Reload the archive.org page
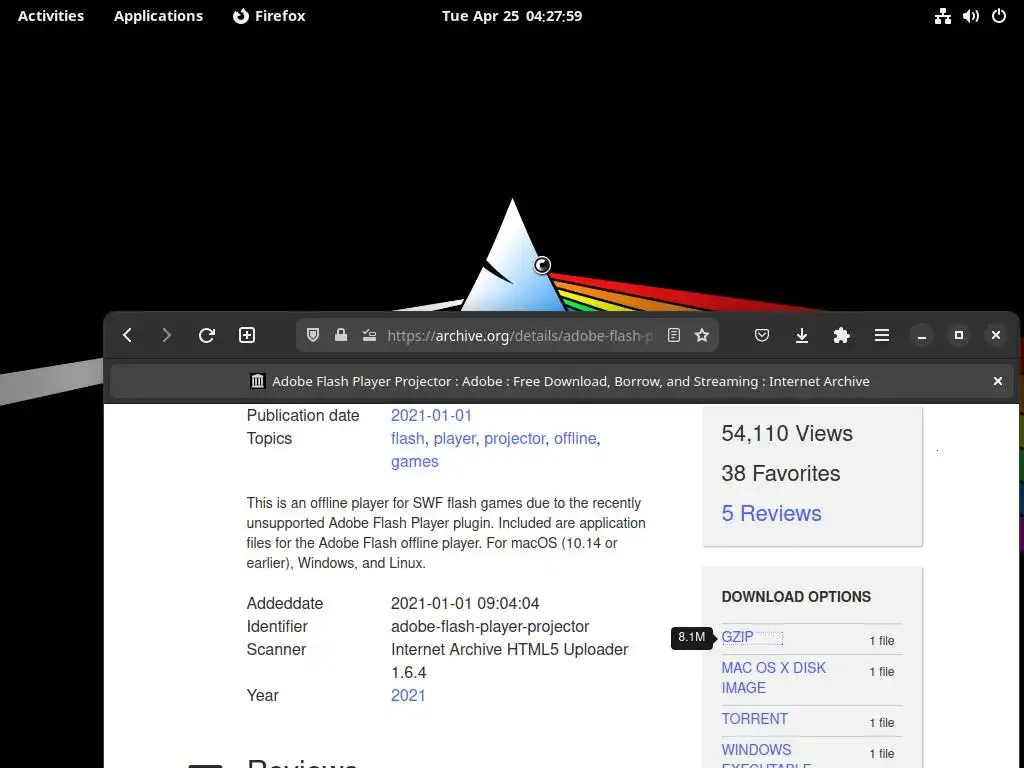 click(x=207, y=336)
